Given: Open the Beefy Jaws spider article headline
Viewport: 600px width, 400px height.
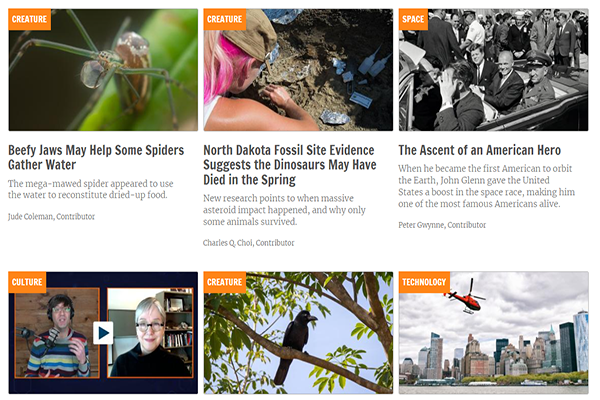Looking at the screenshot, I should pos(96,157).
